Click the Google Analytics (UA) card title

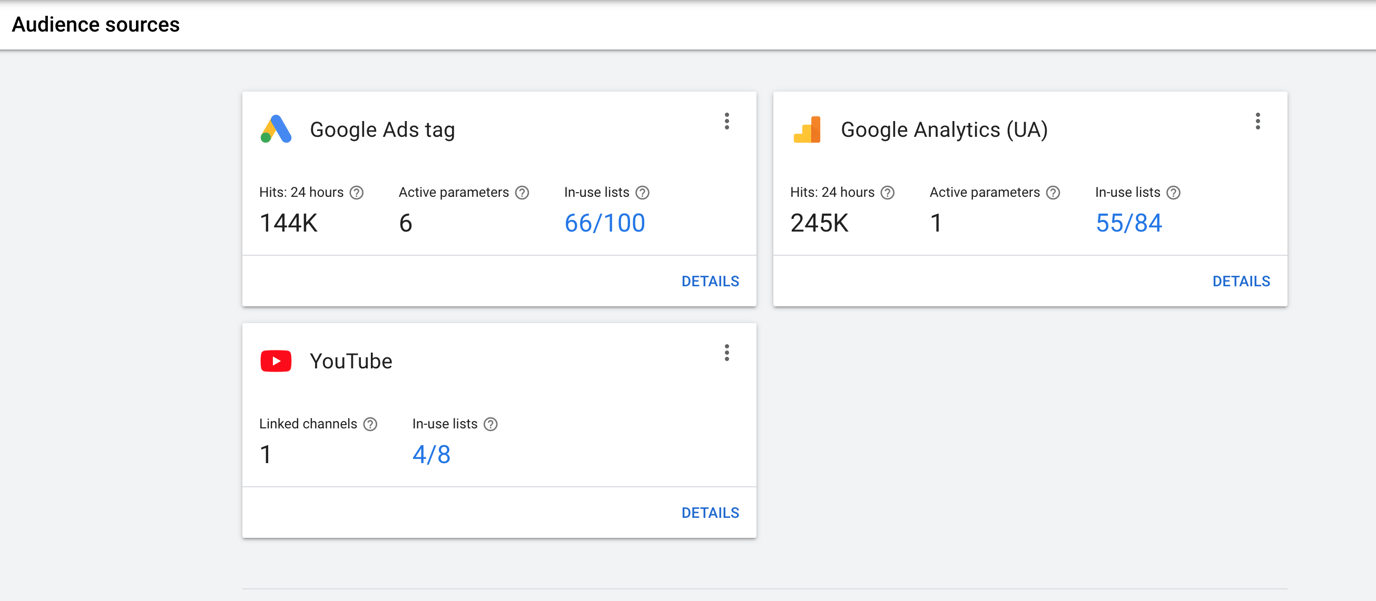click(944, 130)
